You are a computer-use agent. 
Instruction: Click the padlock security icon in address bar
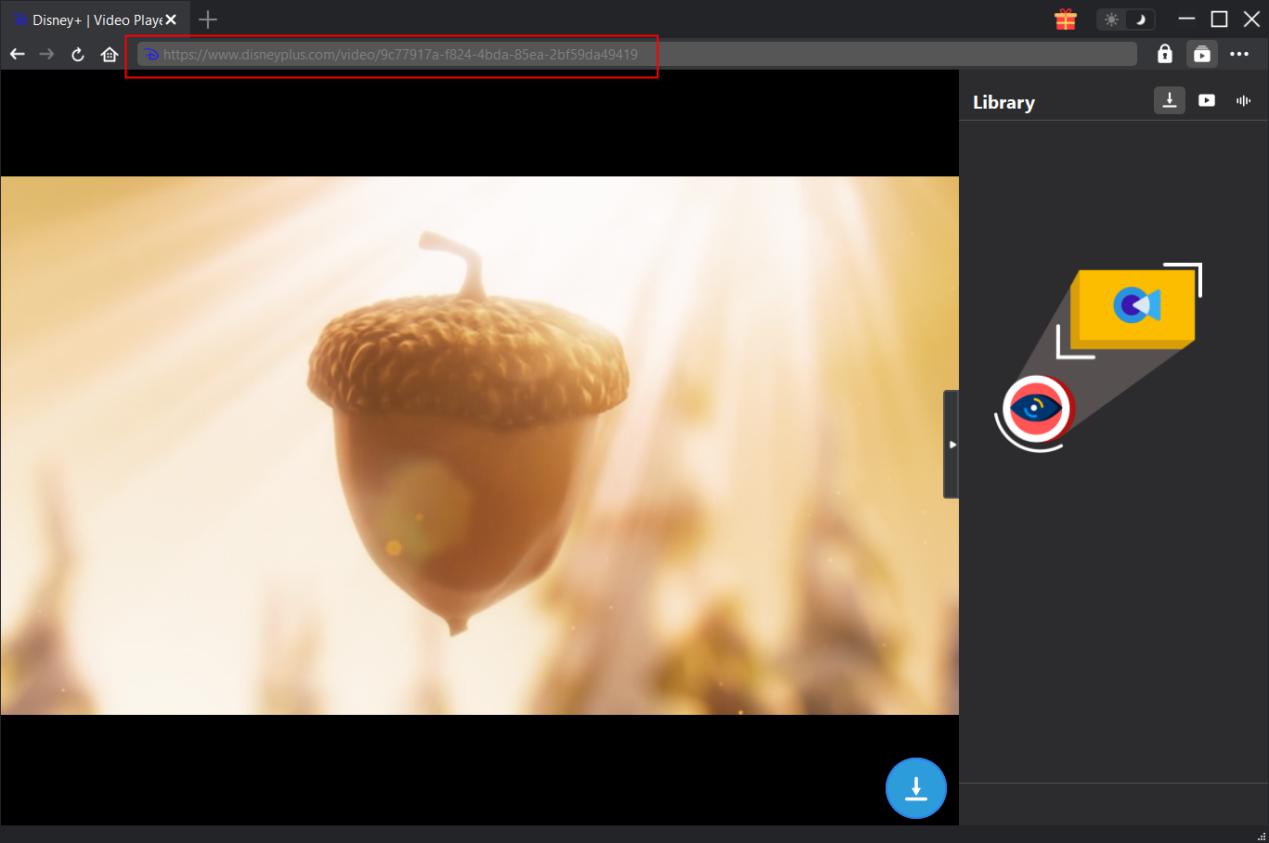[1164, 54]
